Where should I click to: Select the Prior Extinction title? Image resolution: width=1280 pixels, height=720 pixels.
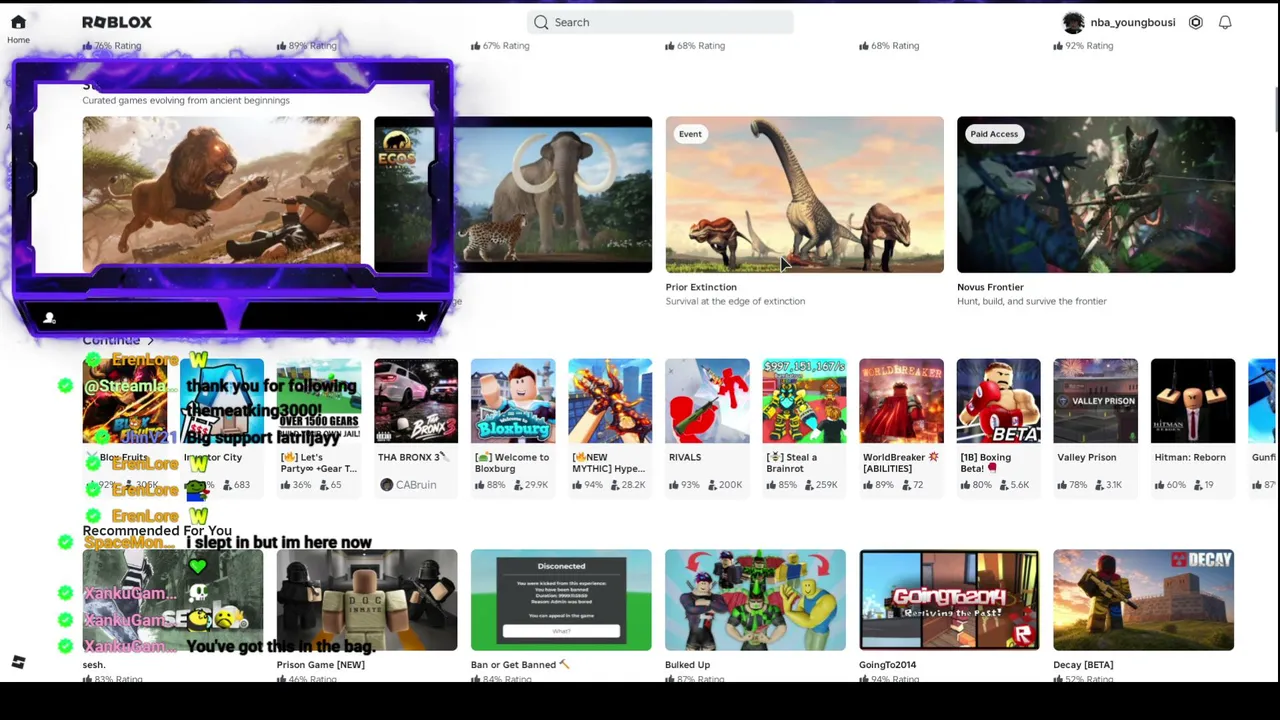pos(701,287)
